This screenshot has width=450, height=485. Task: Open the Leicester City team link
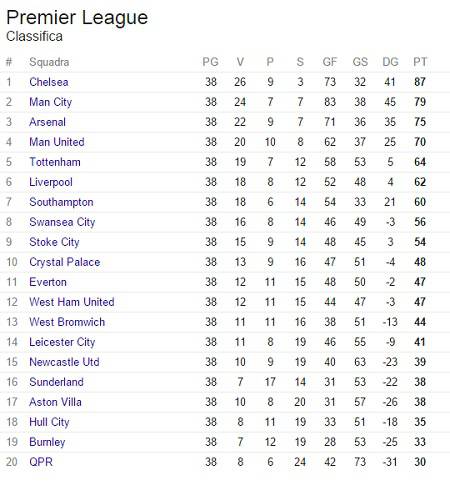(x=62, y=342)
